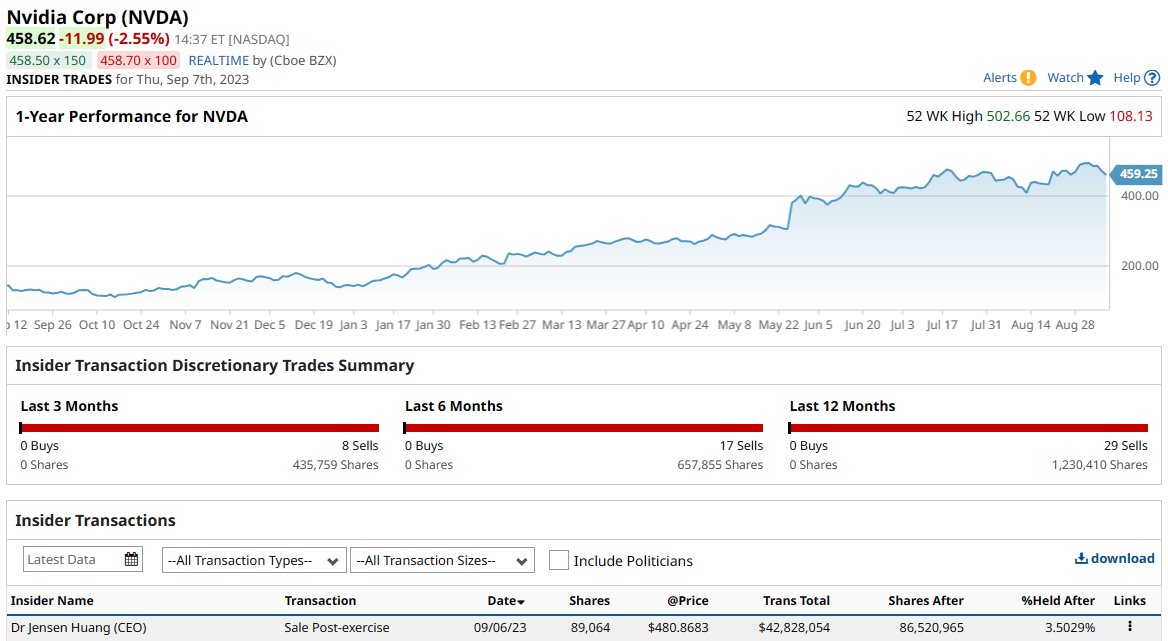
Task: Open the All Transaction Types dropdown
Action: [x=254, y=561]
